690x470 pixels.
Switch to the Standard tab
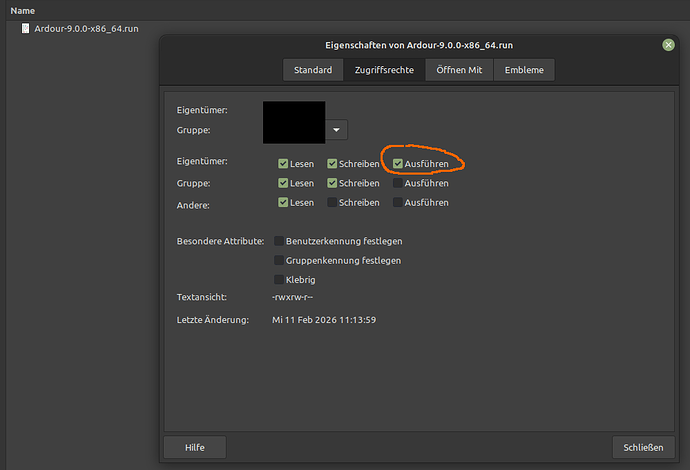[x=312, y=70]
